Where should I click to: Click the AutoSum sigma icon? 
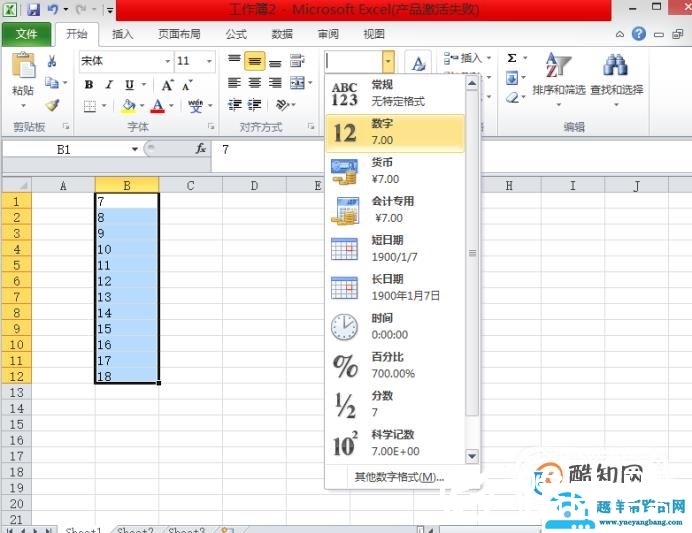[512, 58]
